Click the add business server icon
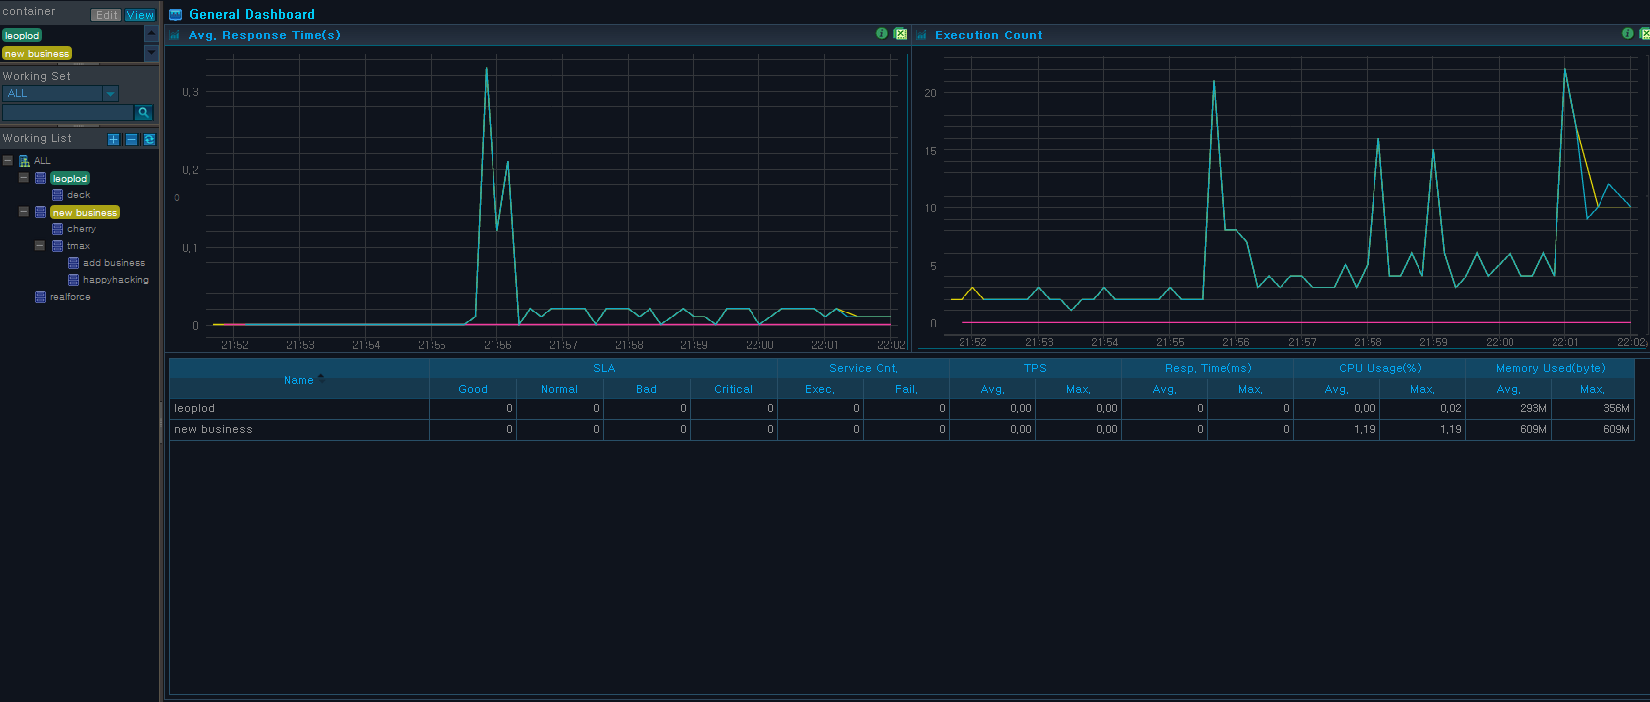This screenshot has height=702, width=1650. (73, 263)
